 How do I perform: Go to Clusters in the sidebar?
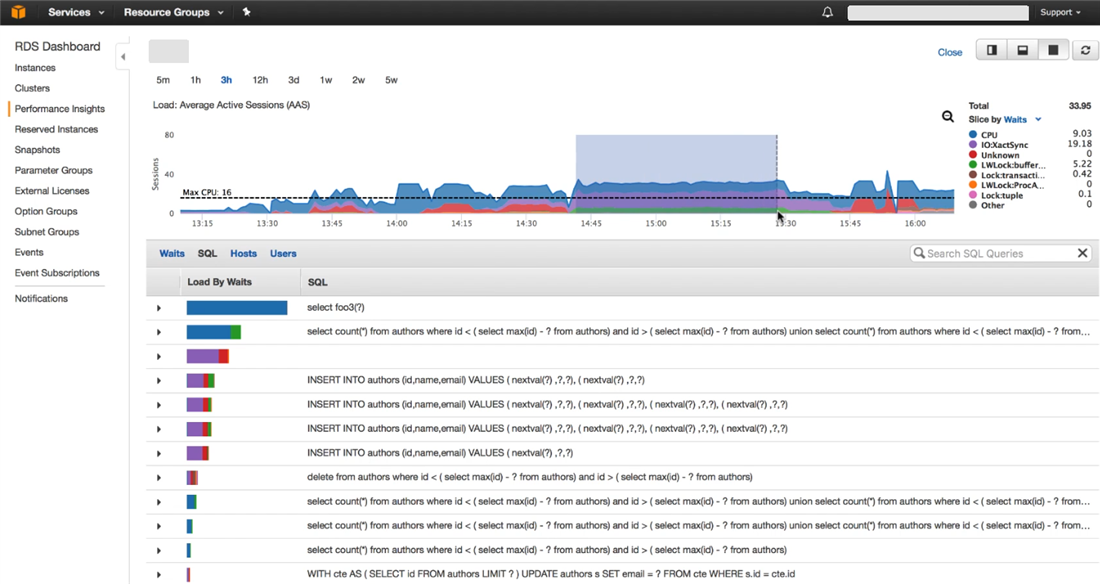[x=32, y=88]
